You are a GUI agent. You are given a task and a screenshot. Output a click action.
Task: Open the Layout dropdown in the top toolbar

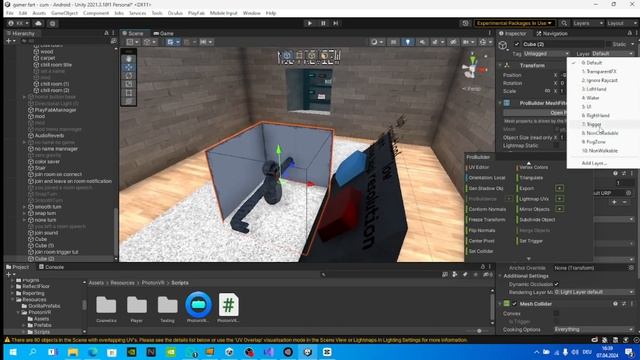coord(622,23)
